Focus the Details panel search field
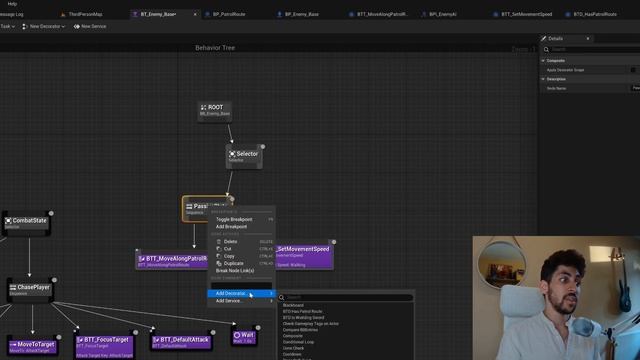Viewport: 640px width, 360px height. click(x=594, y=49)
